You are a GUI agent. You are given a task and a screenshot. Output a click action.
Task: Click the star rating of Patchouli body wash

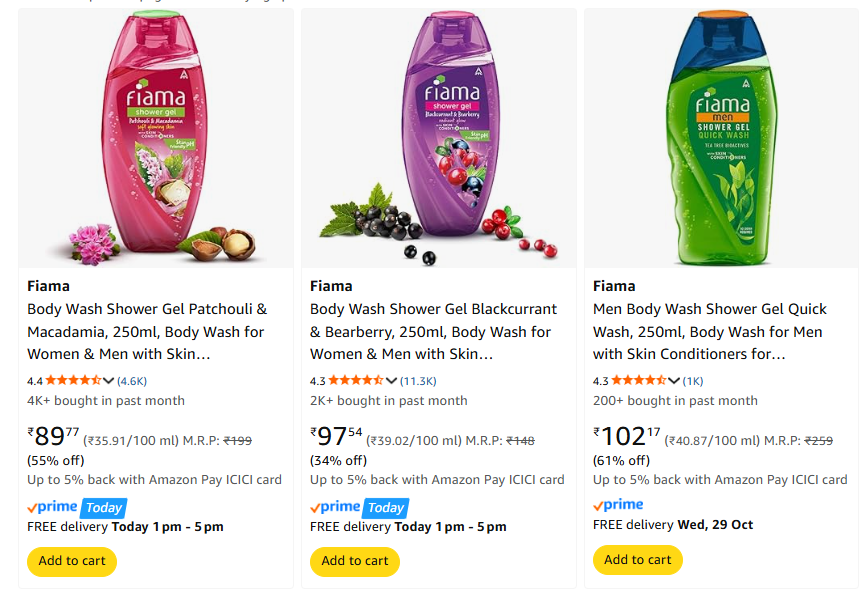[72, 380]
